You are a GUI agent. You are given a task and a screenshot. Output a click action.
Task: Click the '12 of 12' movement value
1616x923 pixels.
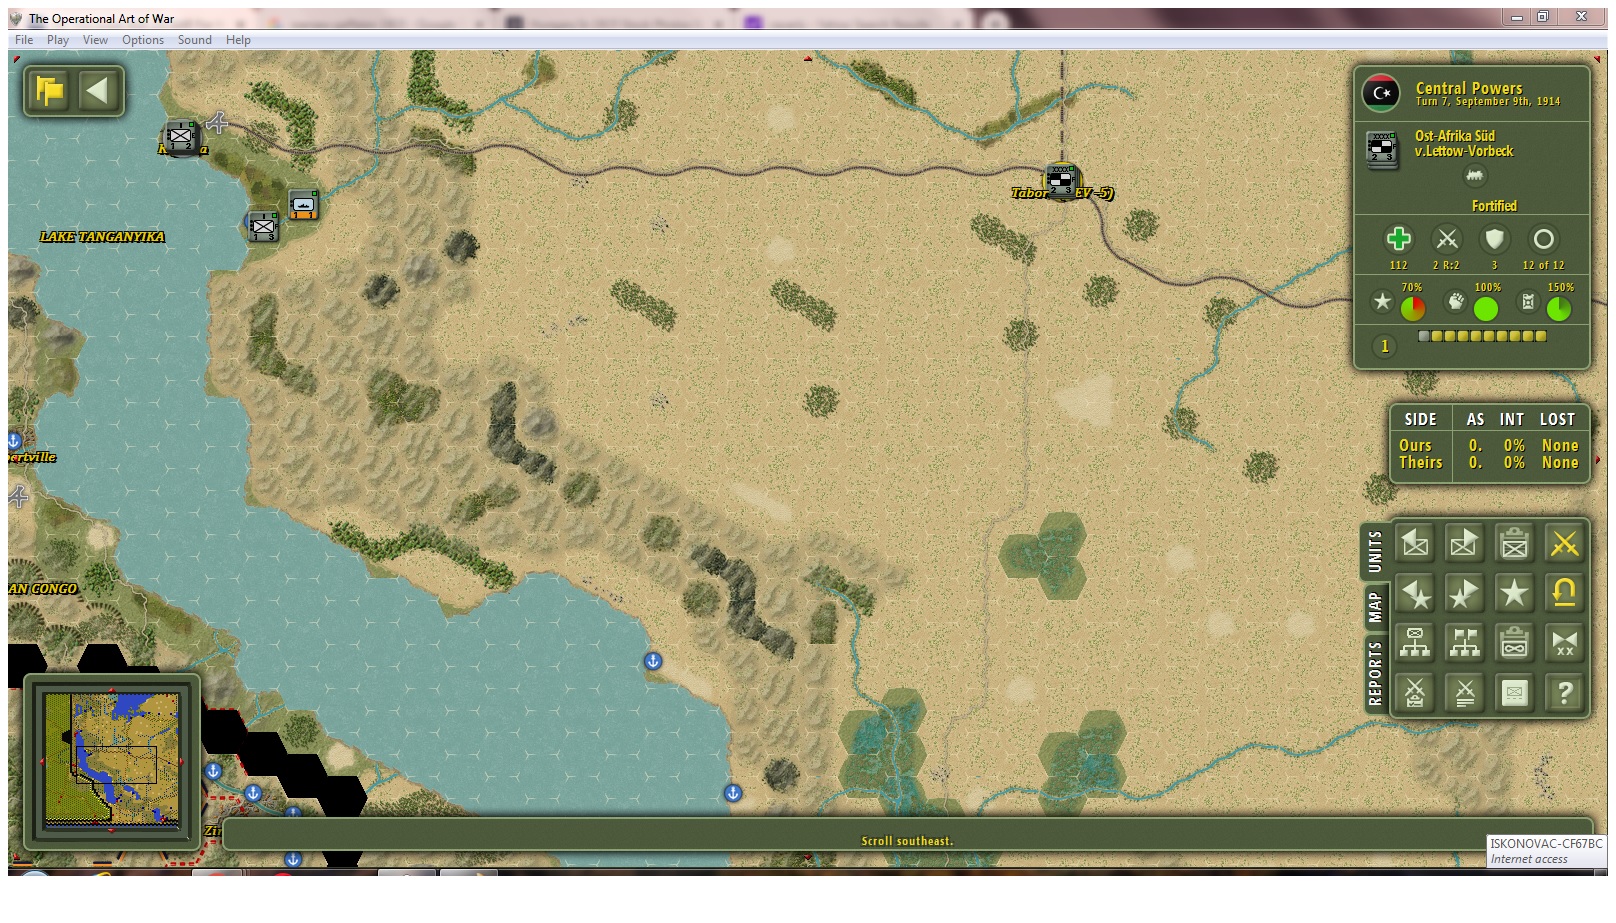(1543, 265)
